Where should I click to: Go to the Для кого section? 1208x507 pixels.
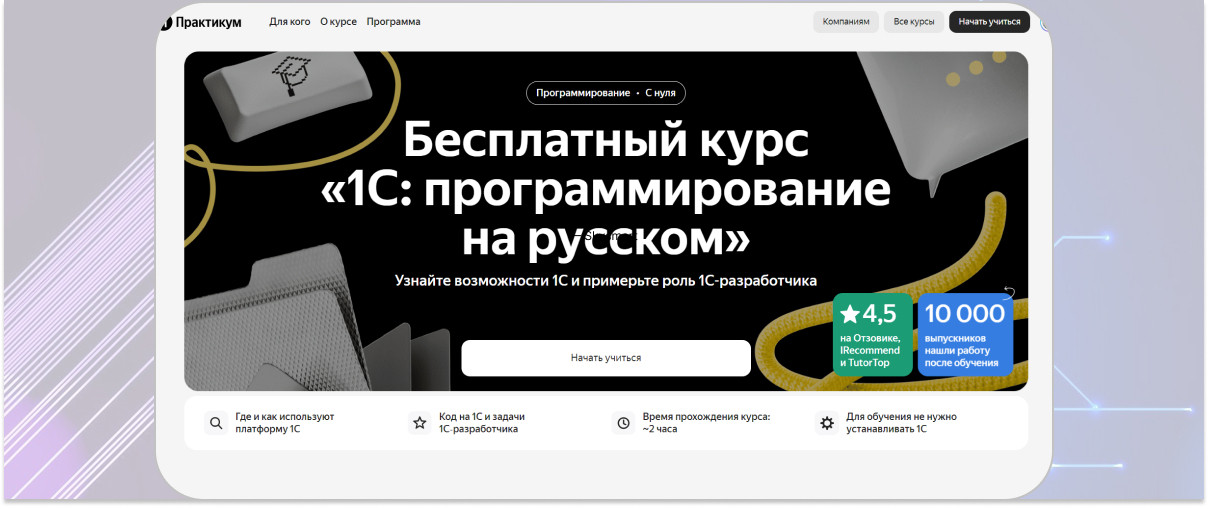click(x=289, y=22)
